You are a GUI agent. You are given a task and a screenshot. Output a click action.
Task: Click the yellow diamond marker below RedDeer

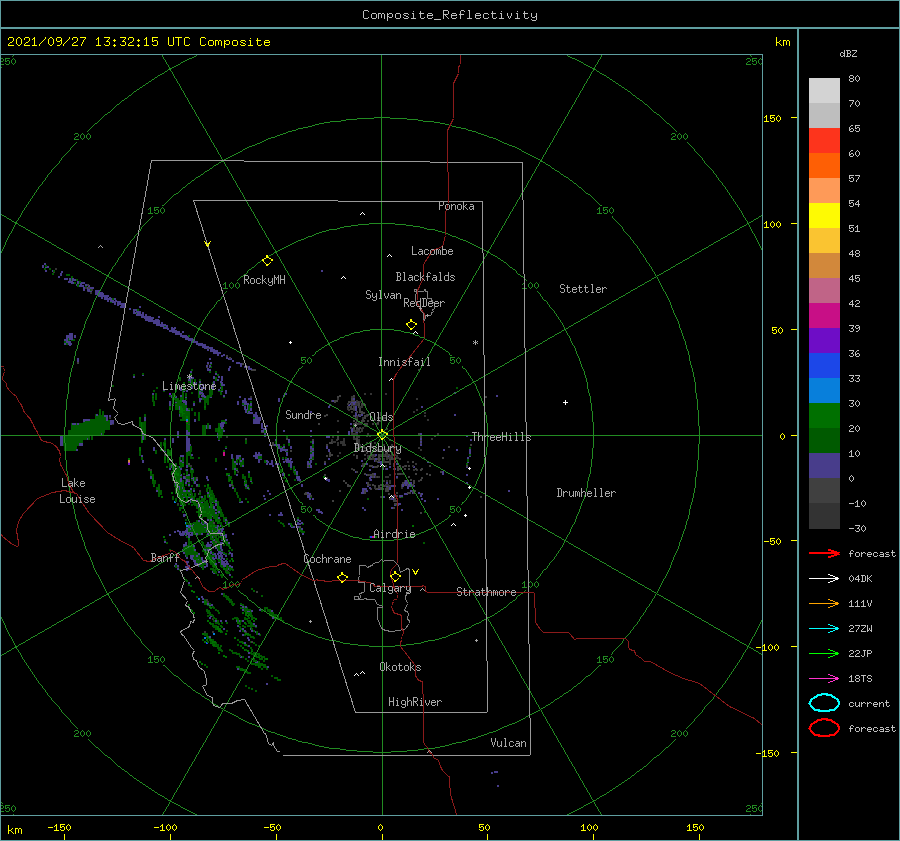[x=412, y=325]
